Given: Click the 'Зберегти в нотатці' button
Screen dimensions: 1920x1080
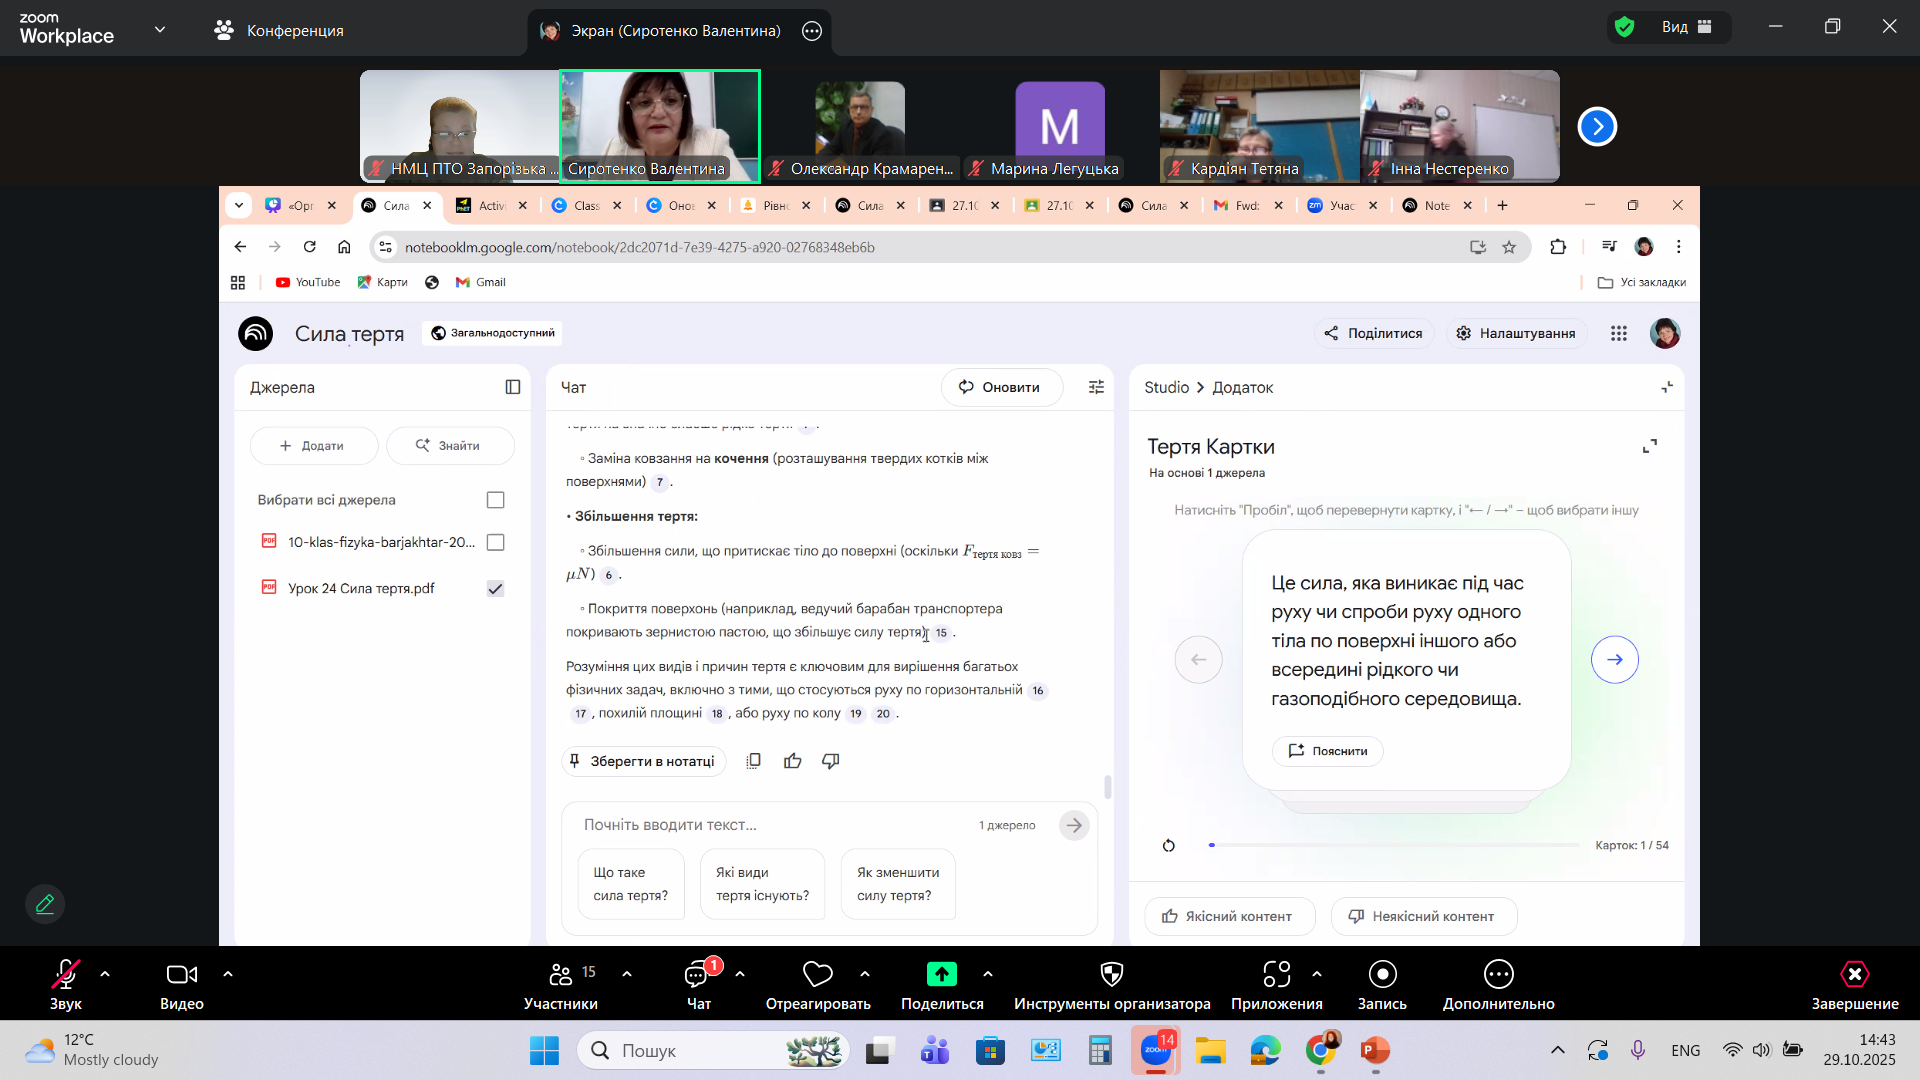Looking at the screenshot, I should point(643,761).
